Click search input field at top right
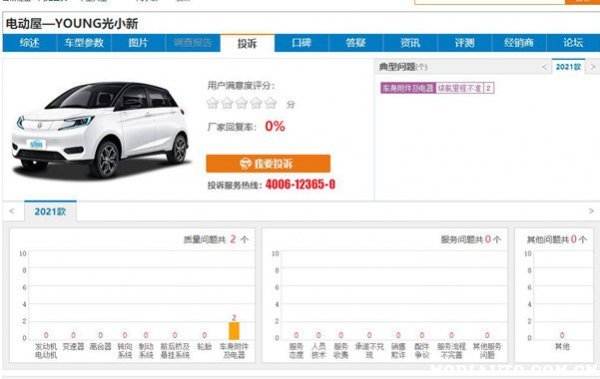The image size is (600, 379). [490, 2]
